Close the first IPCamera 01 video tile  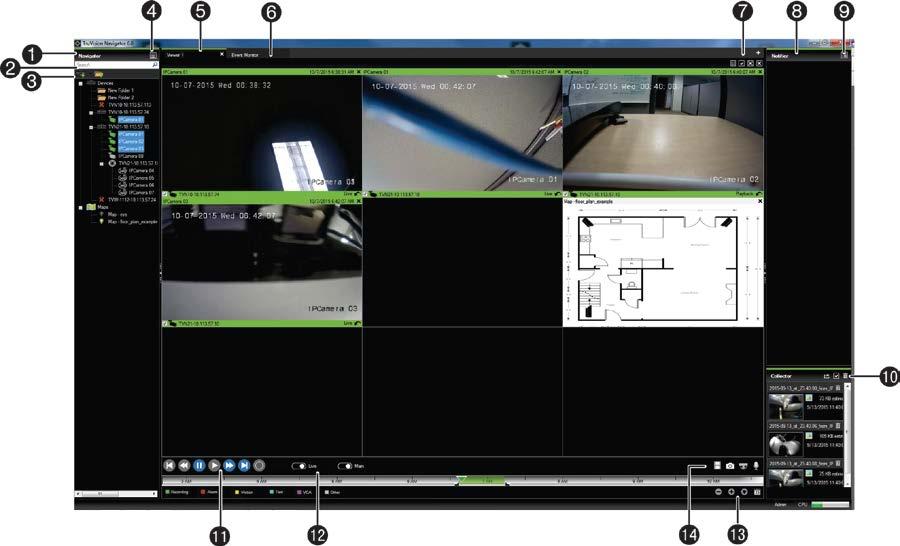pos(359,72)
